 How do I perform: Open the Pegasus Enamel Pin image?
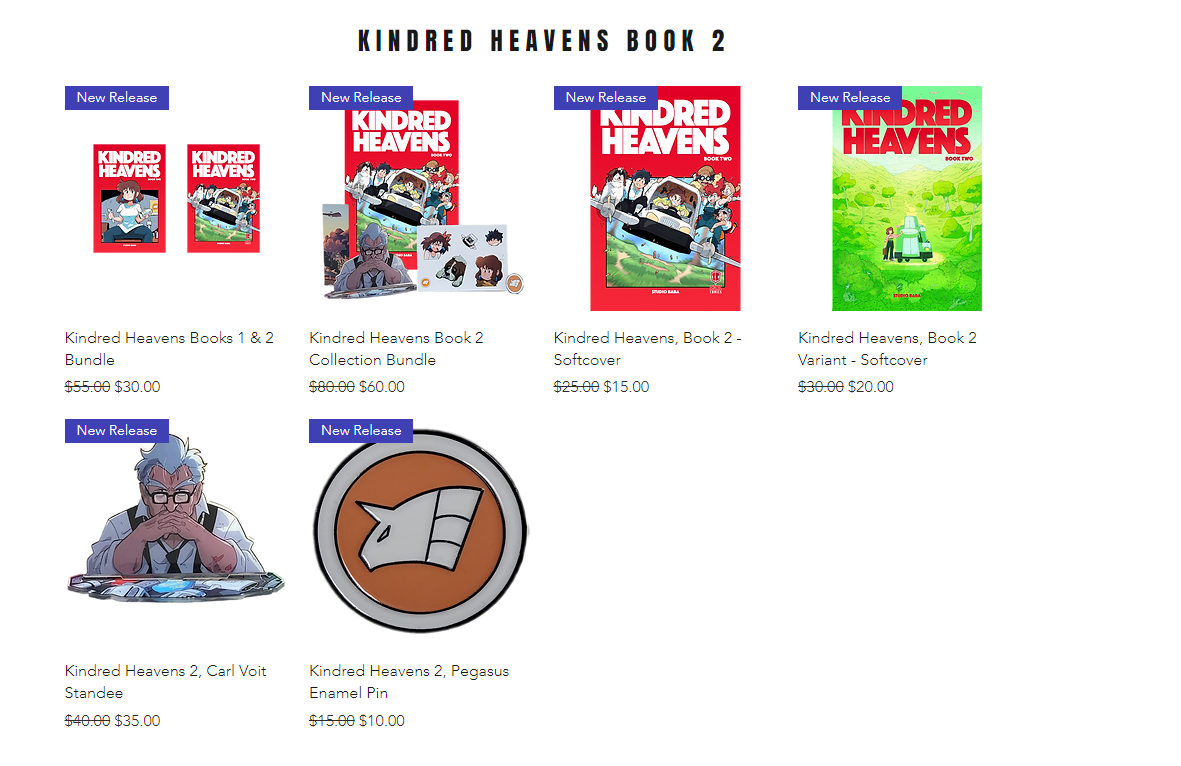pyautogui.click(x=420, y=530)
